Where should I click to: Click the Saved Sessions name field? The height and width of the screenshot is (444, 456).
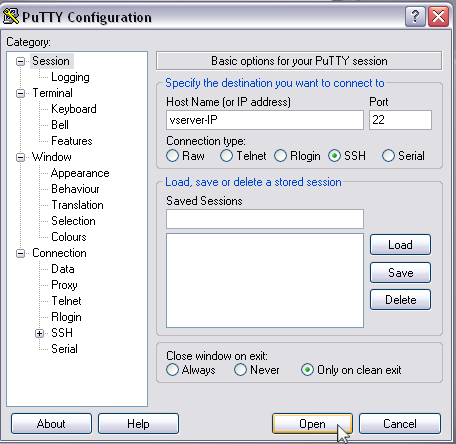coord(265,219)
